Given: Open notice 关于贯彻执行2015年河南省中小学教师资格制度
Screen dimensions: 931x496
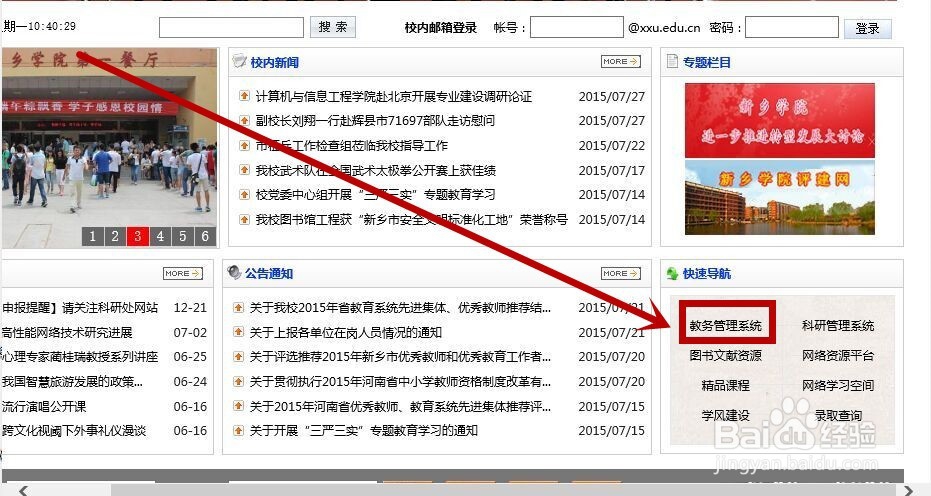Looking at the screenshot, I should tap(400, 381).
